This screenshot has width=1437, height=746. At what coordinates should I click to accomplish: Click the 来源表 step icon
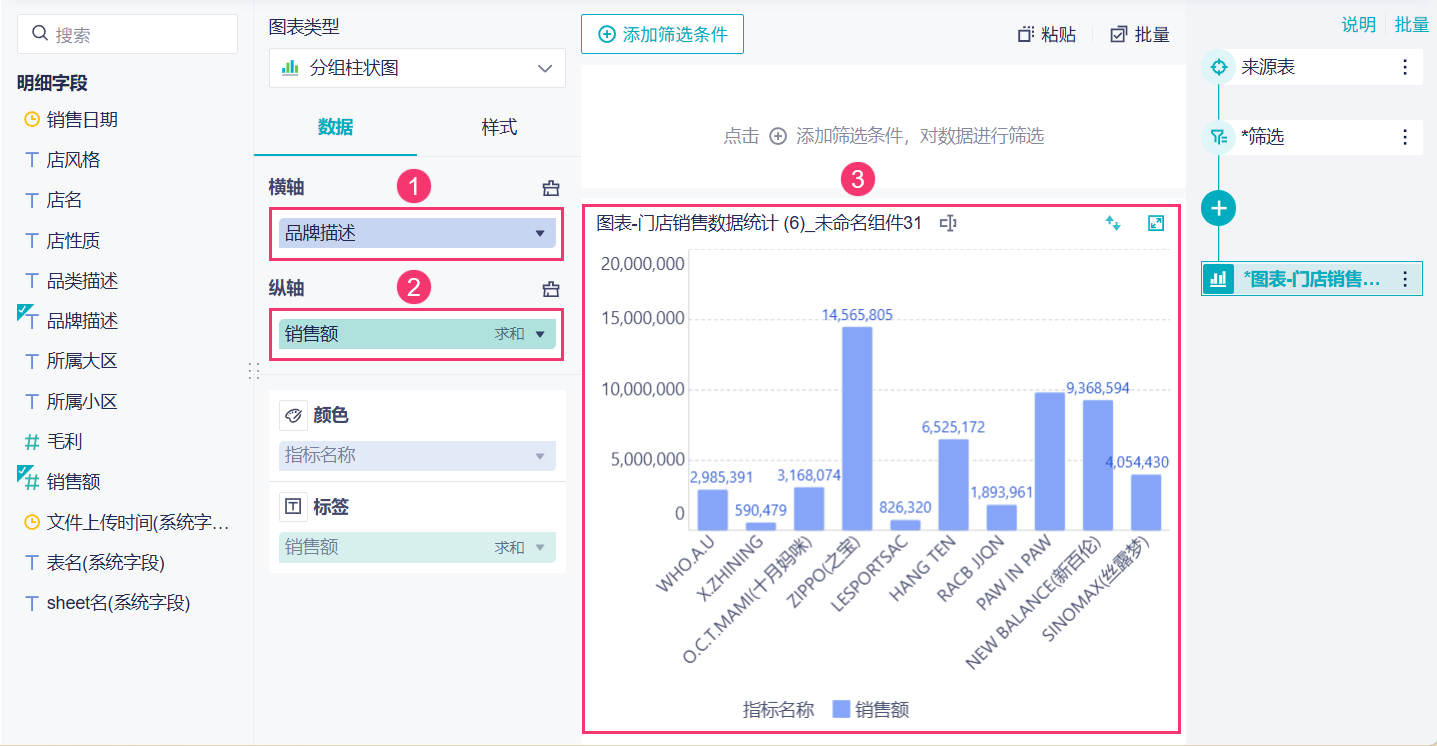pos(1218,67)
